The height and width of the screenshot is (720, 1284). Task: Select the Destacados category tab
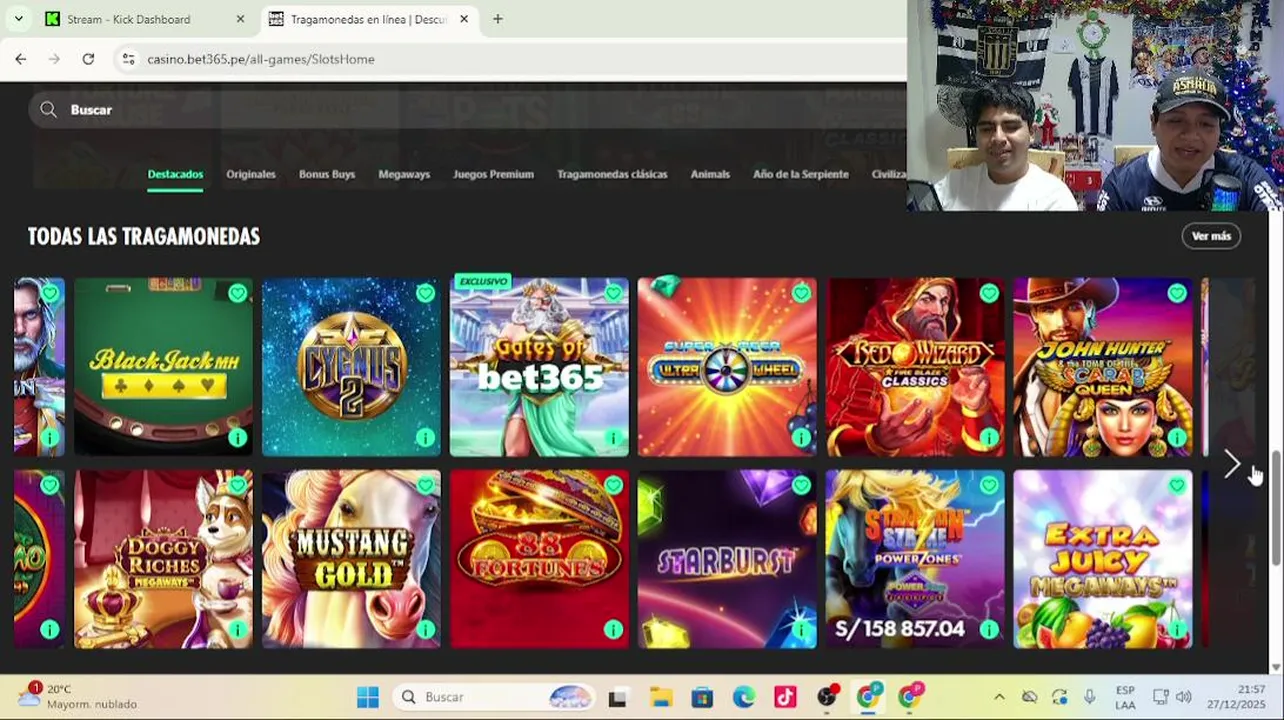pyautogui.click(x=175, y=174)
